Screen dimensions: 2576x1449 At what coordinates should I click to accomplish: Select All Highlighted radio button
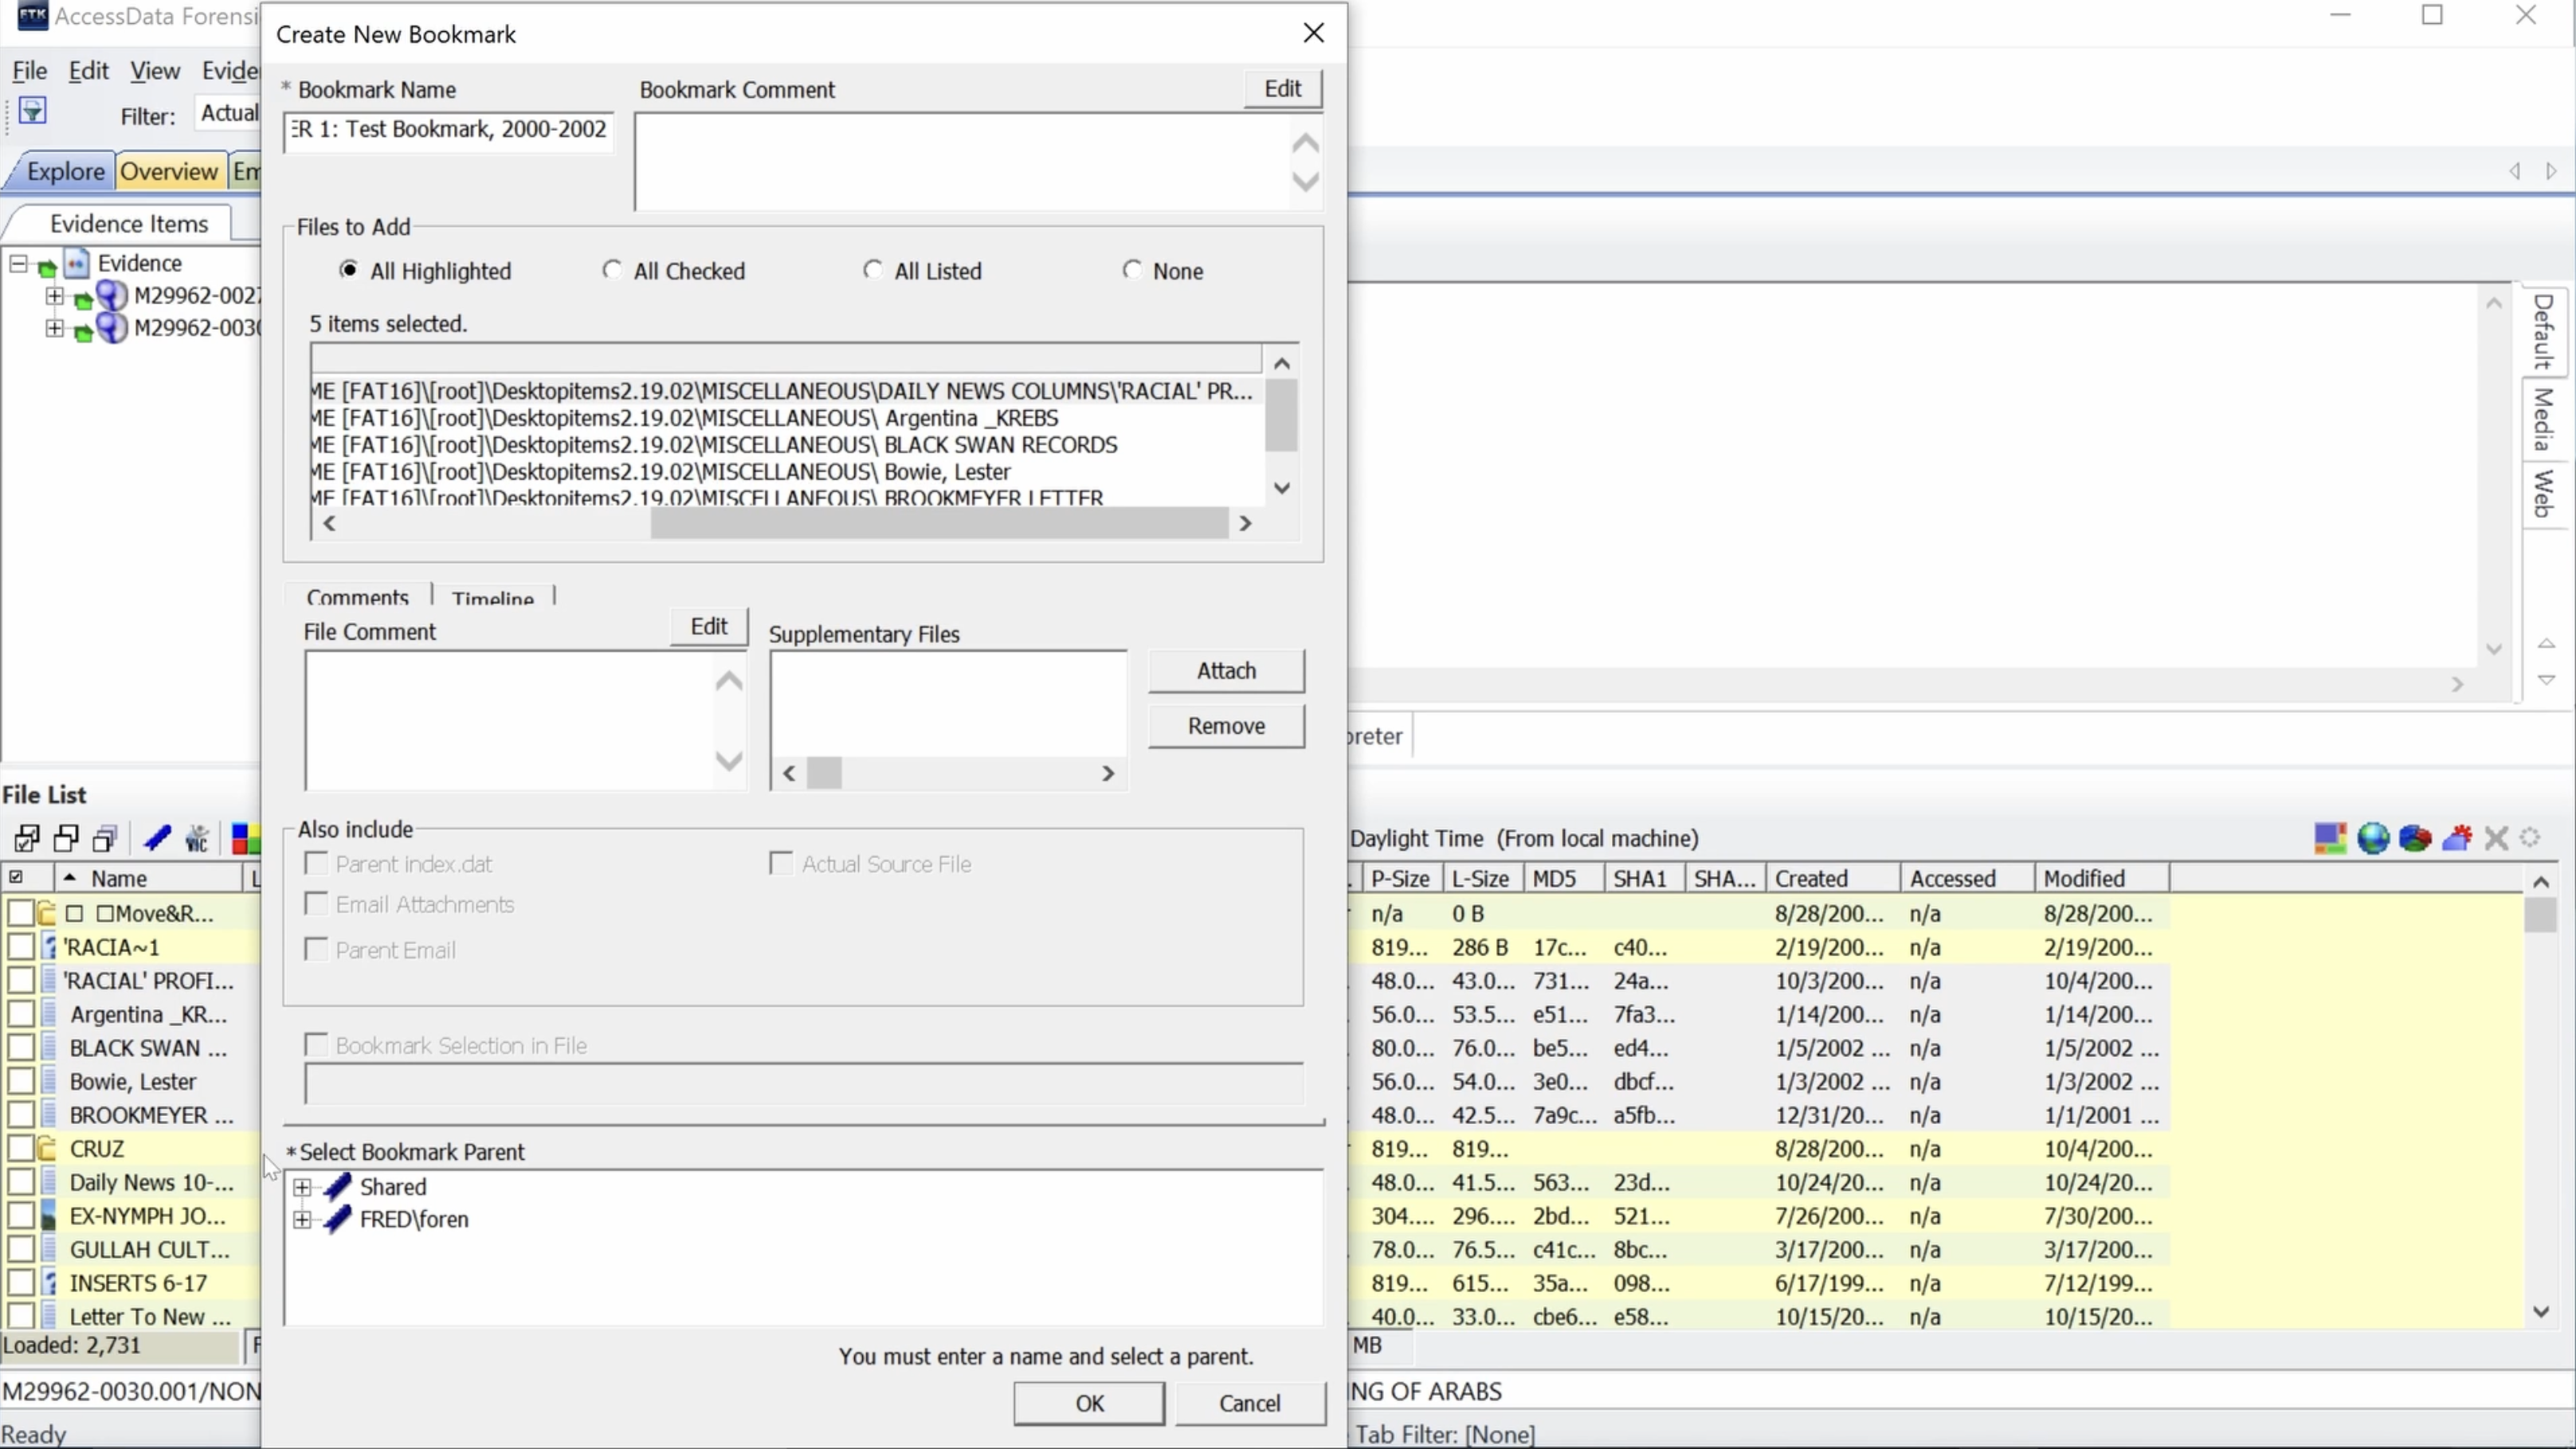click(348, 269)
